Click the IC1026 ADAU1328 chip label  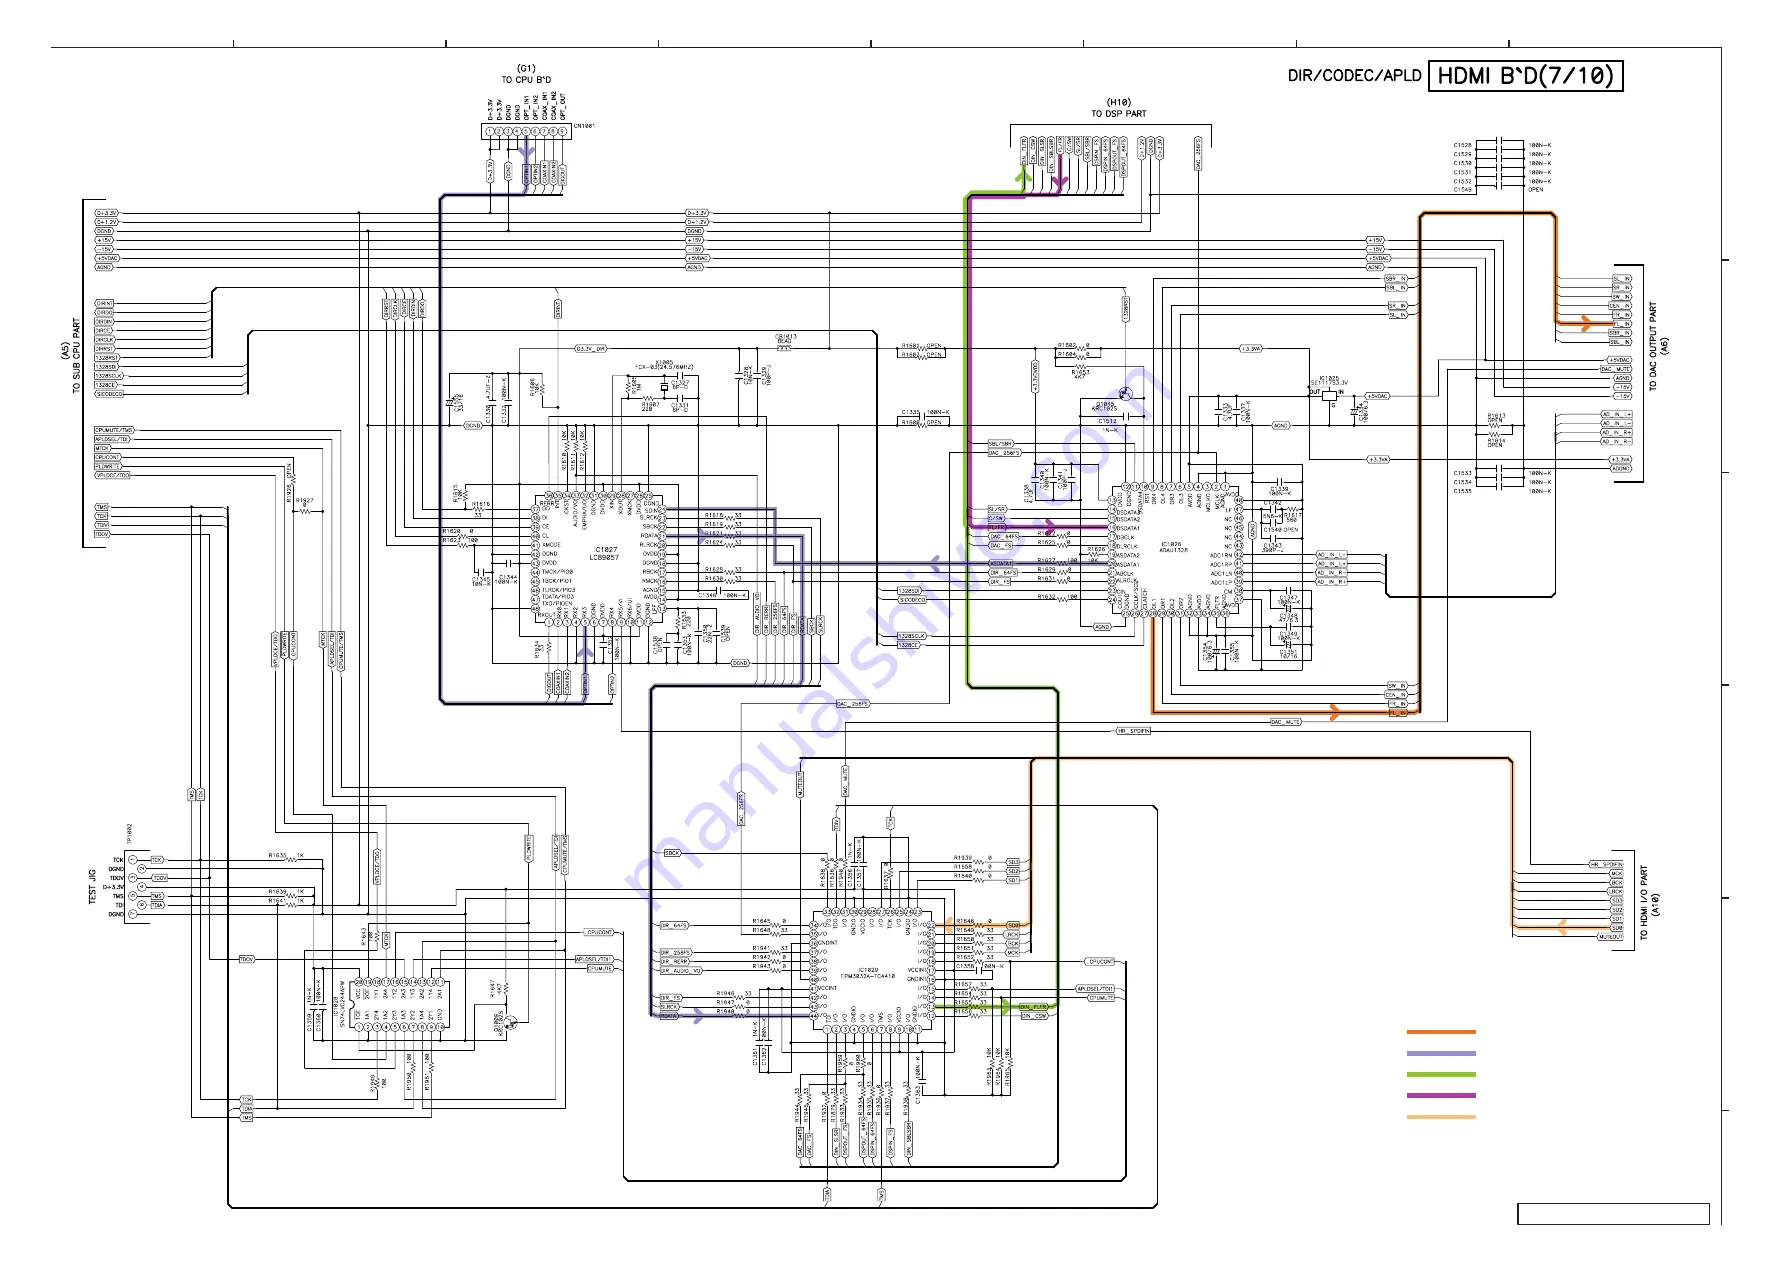tap(1174, 547)
